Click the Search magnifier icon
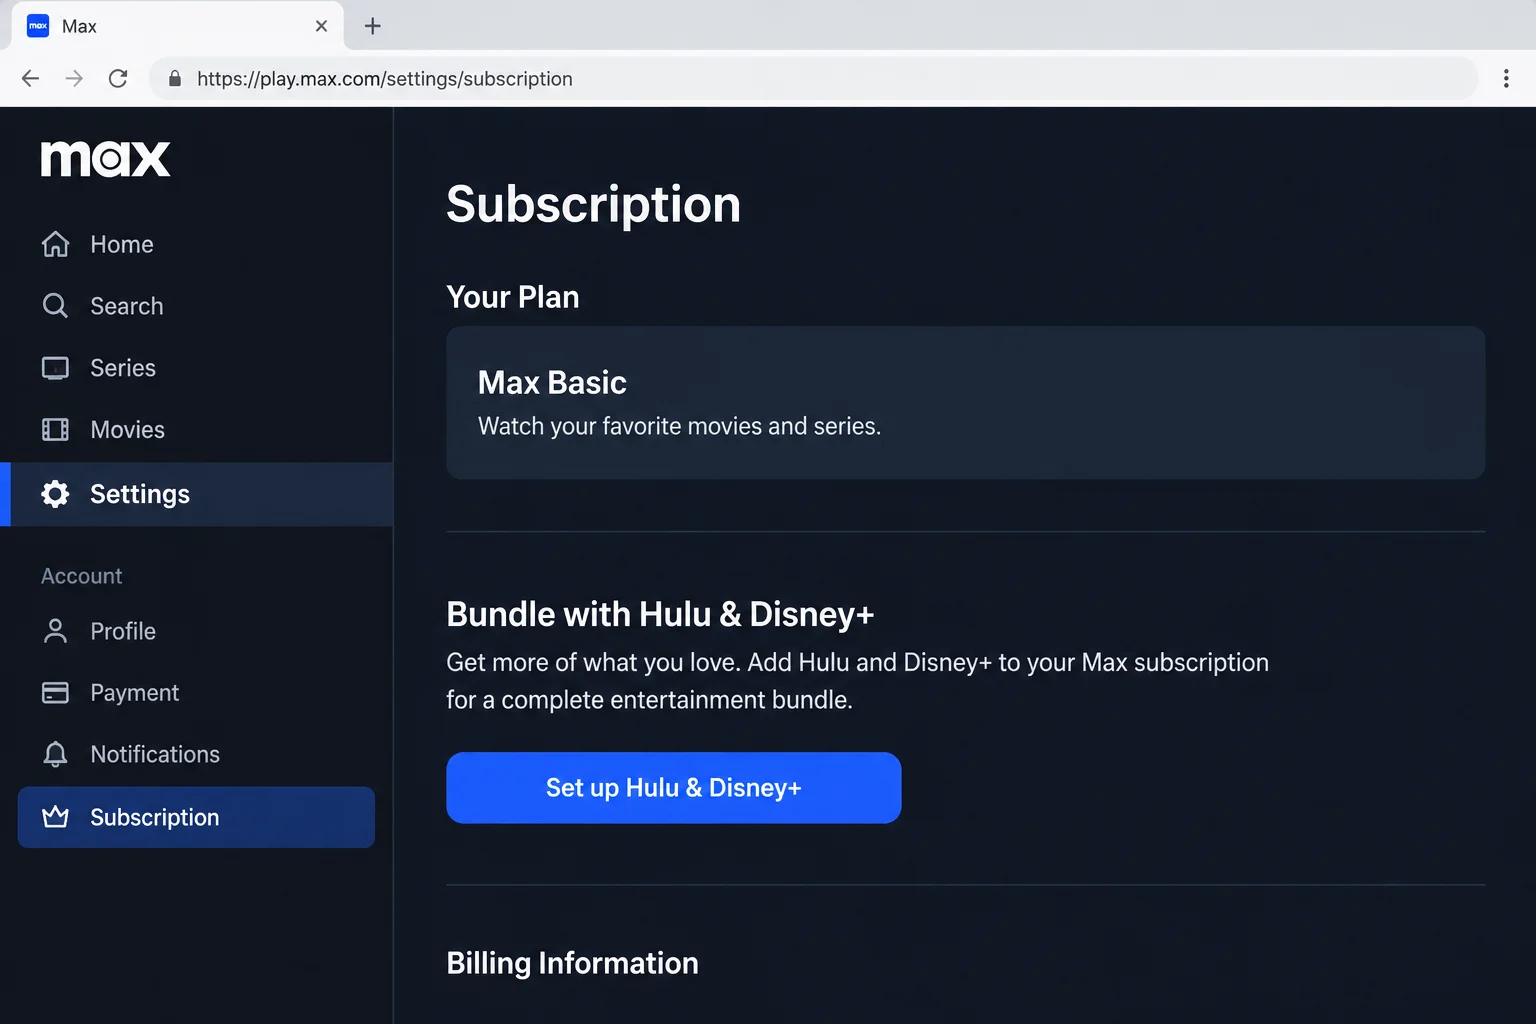The image size is (1536, 1024). 56,306
